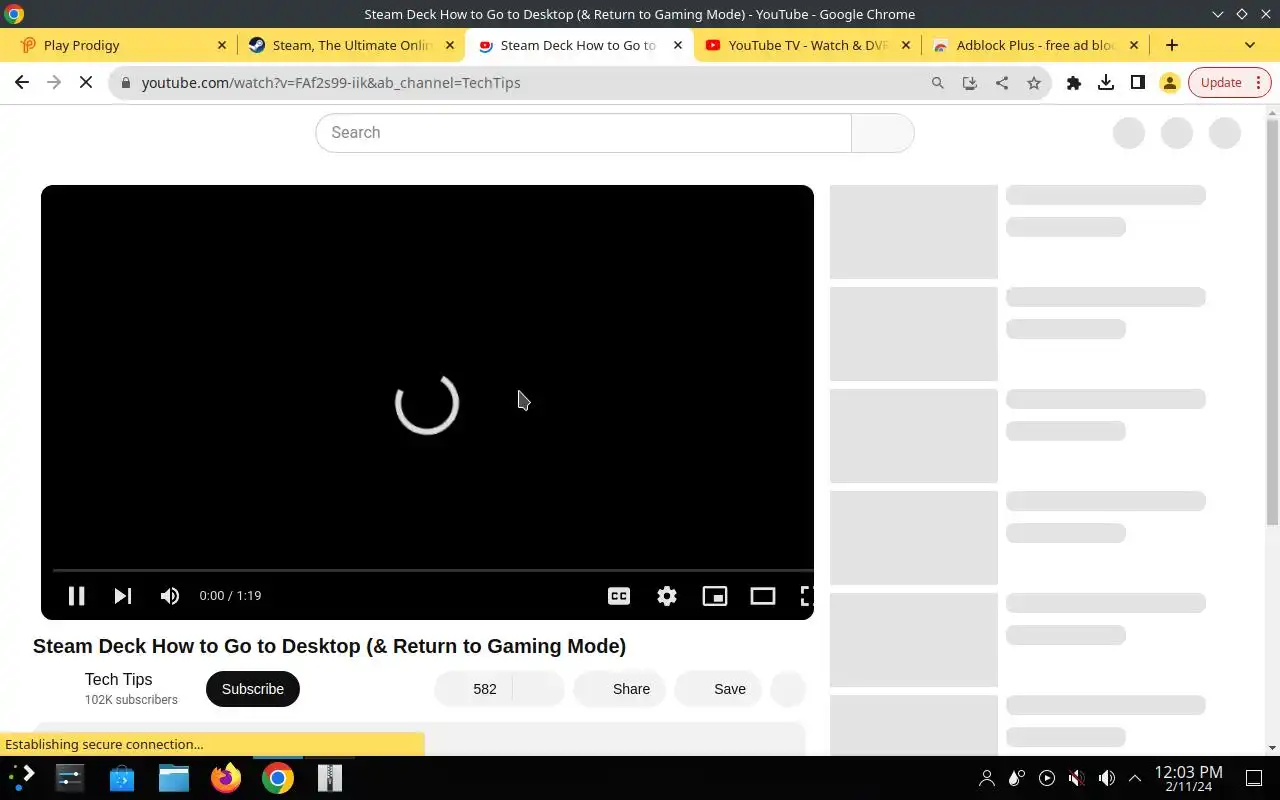Switch to the YouTube TV tab
1280x800 pixels.
[x=808, y=45]
